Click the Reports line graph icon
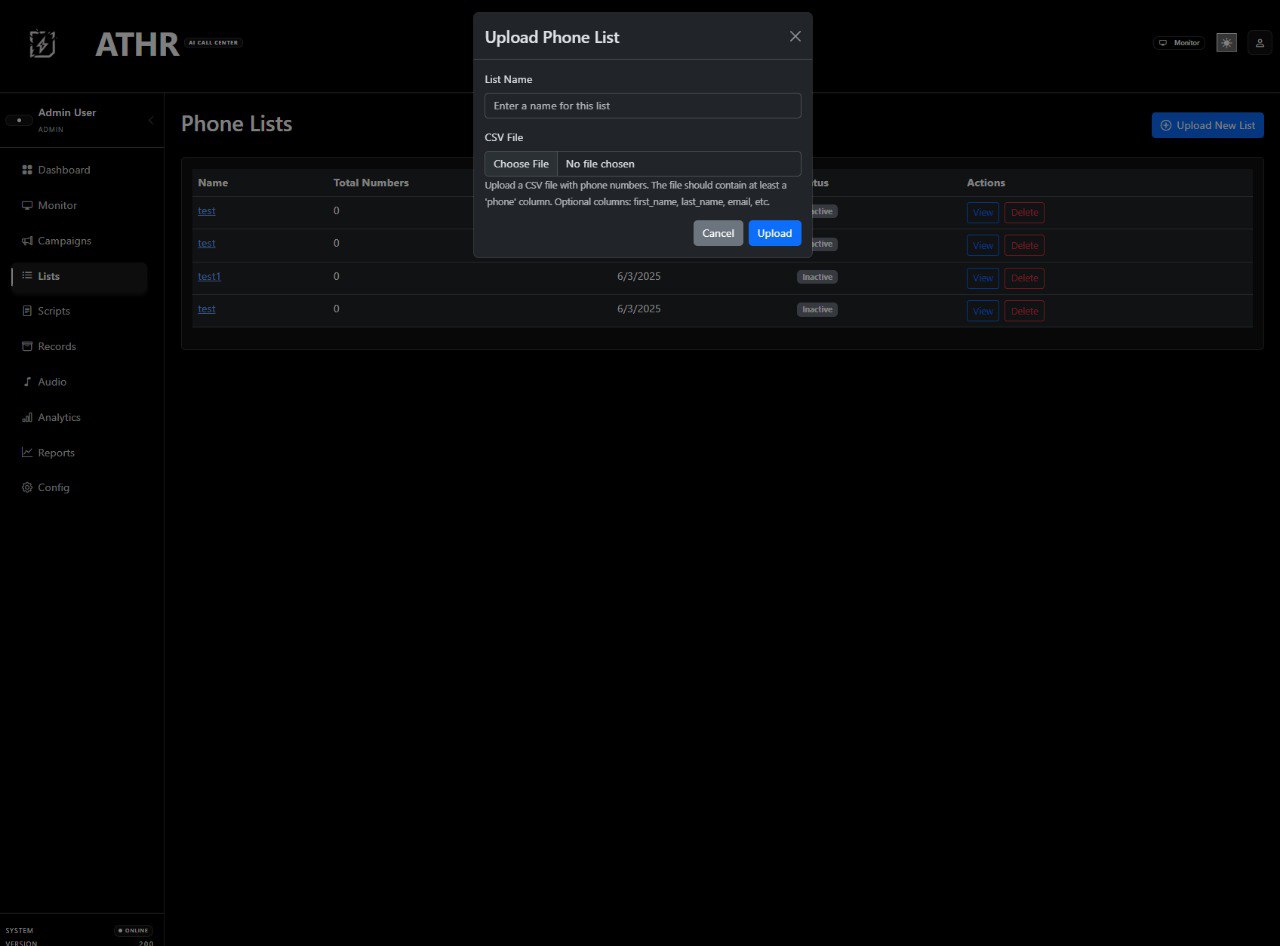1280x946 pixels. [27, 452]
